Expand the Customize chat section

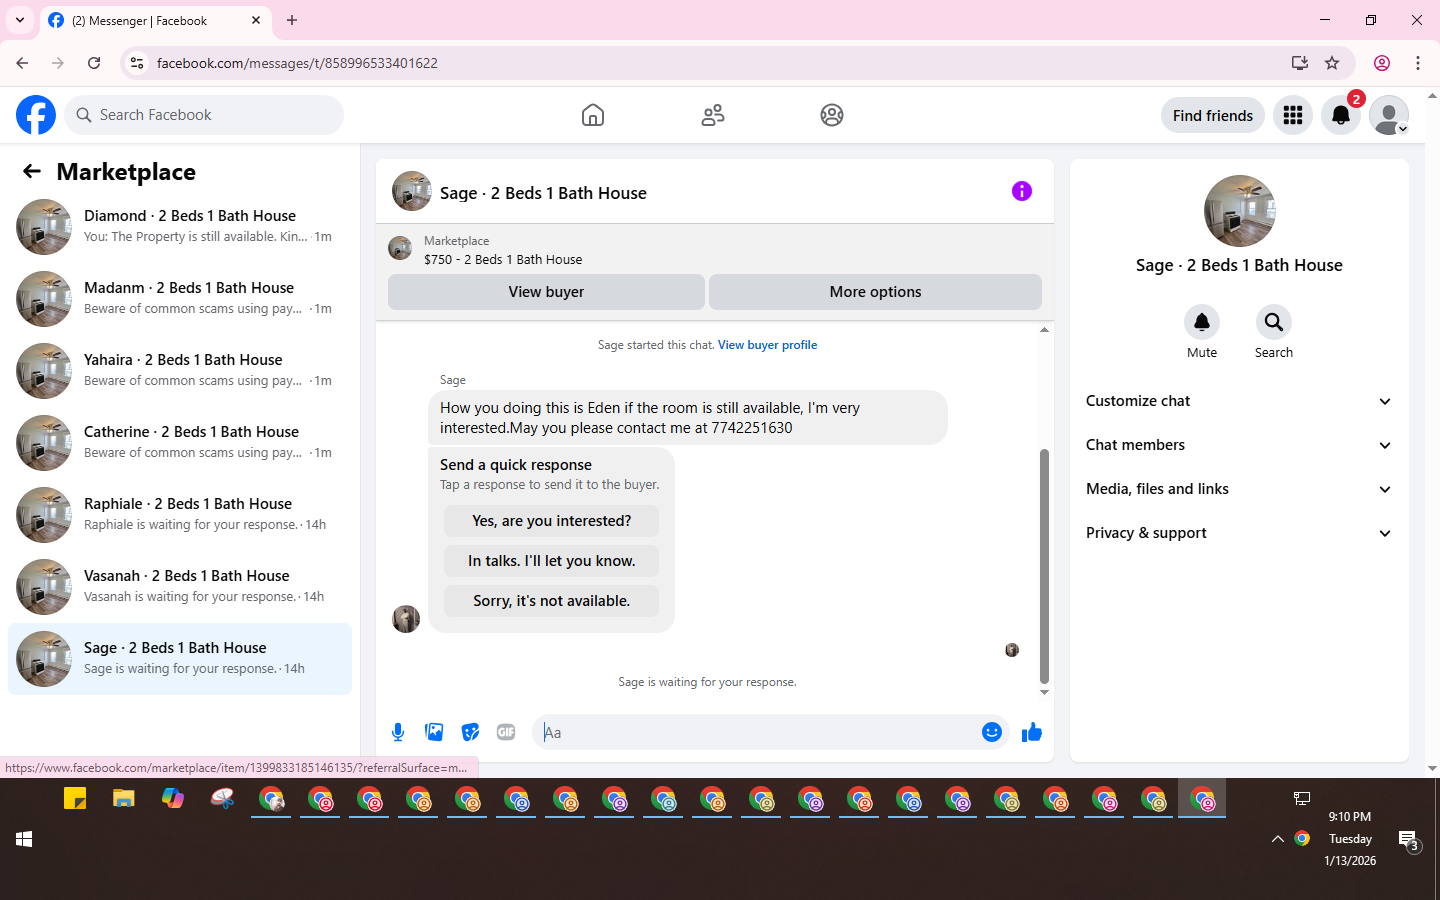[1239, 401]
